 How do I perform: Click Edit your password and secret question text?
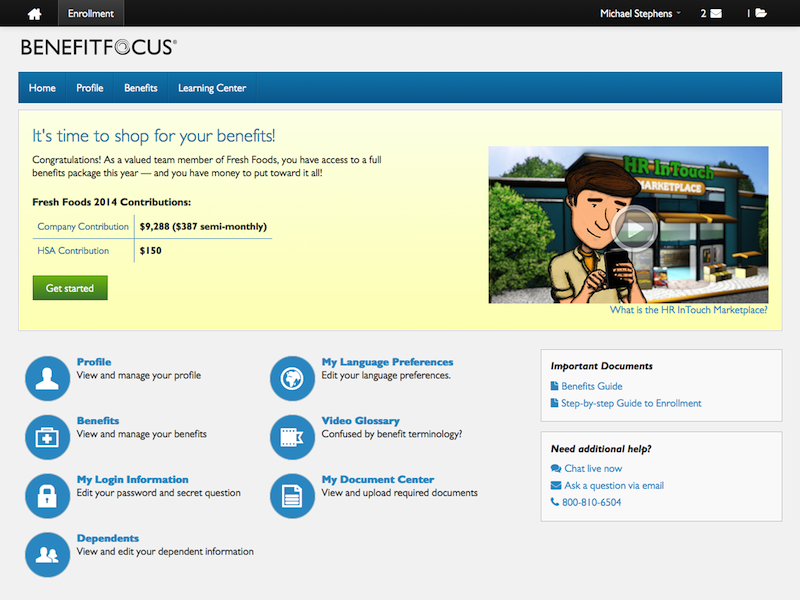pyautogui.click(x=159, y=493)
